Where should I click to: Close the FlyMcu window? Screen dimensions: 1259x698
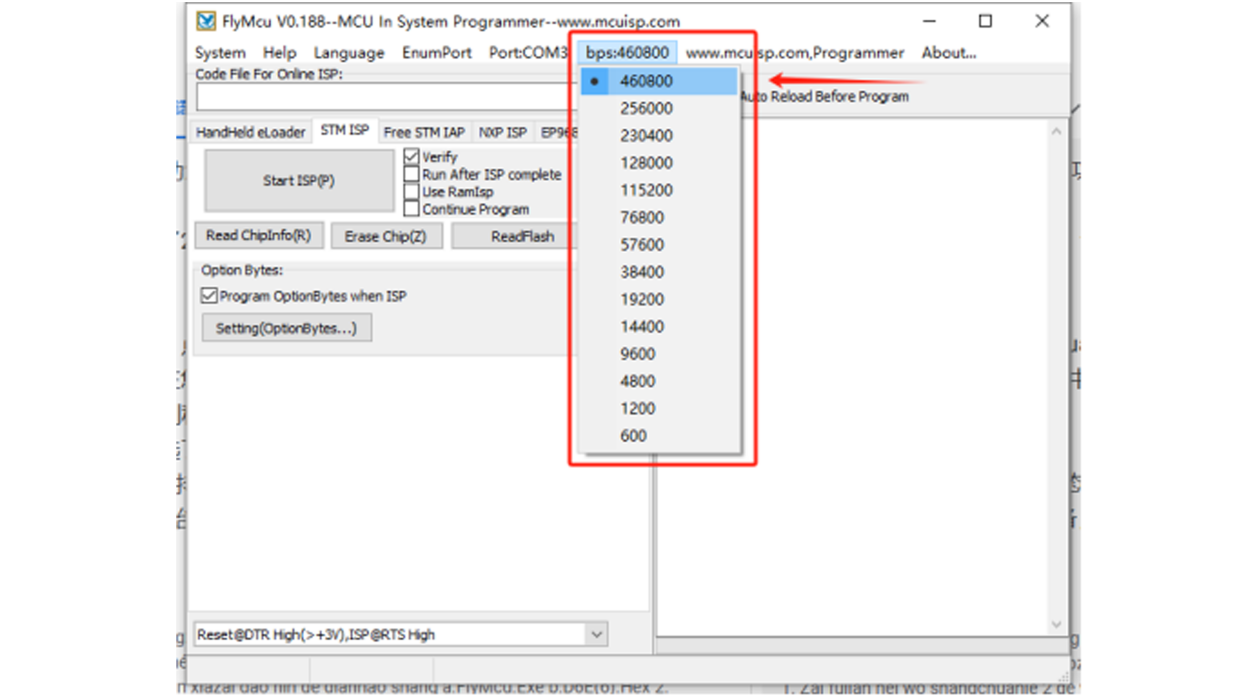1042,21
